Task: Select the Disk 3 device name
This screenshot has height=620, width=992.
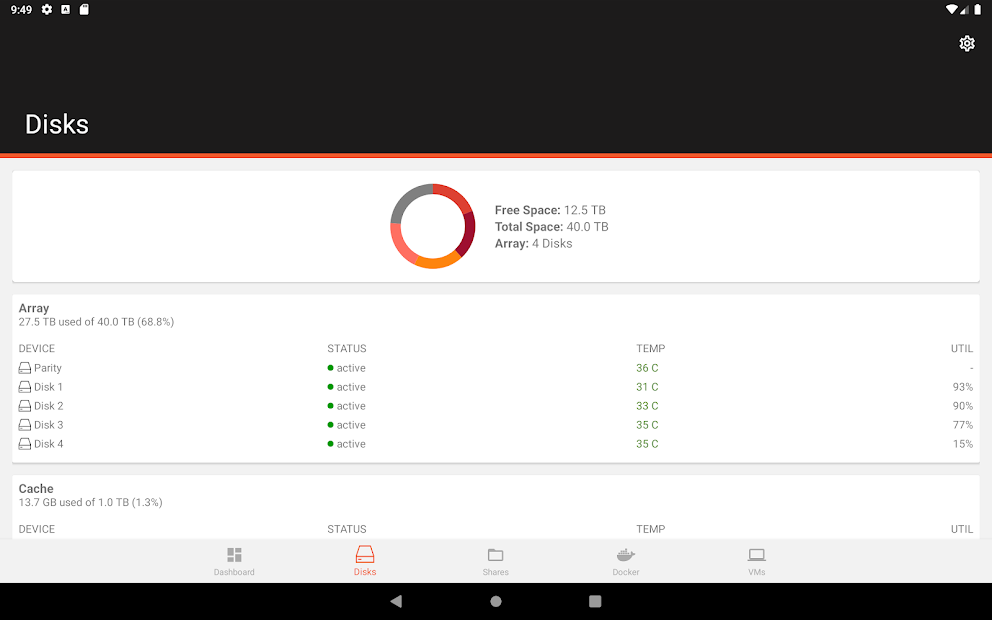Action: pyautogui.click(x=49, y=425)
